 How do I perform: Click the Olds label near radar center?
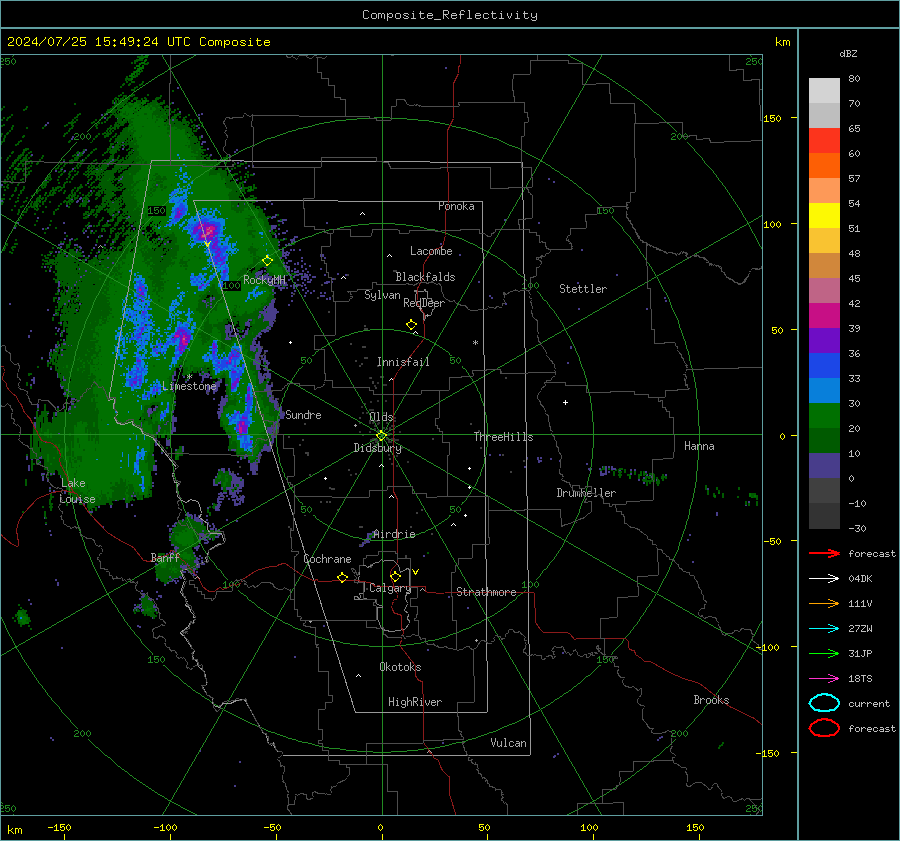tap(381, 417)
